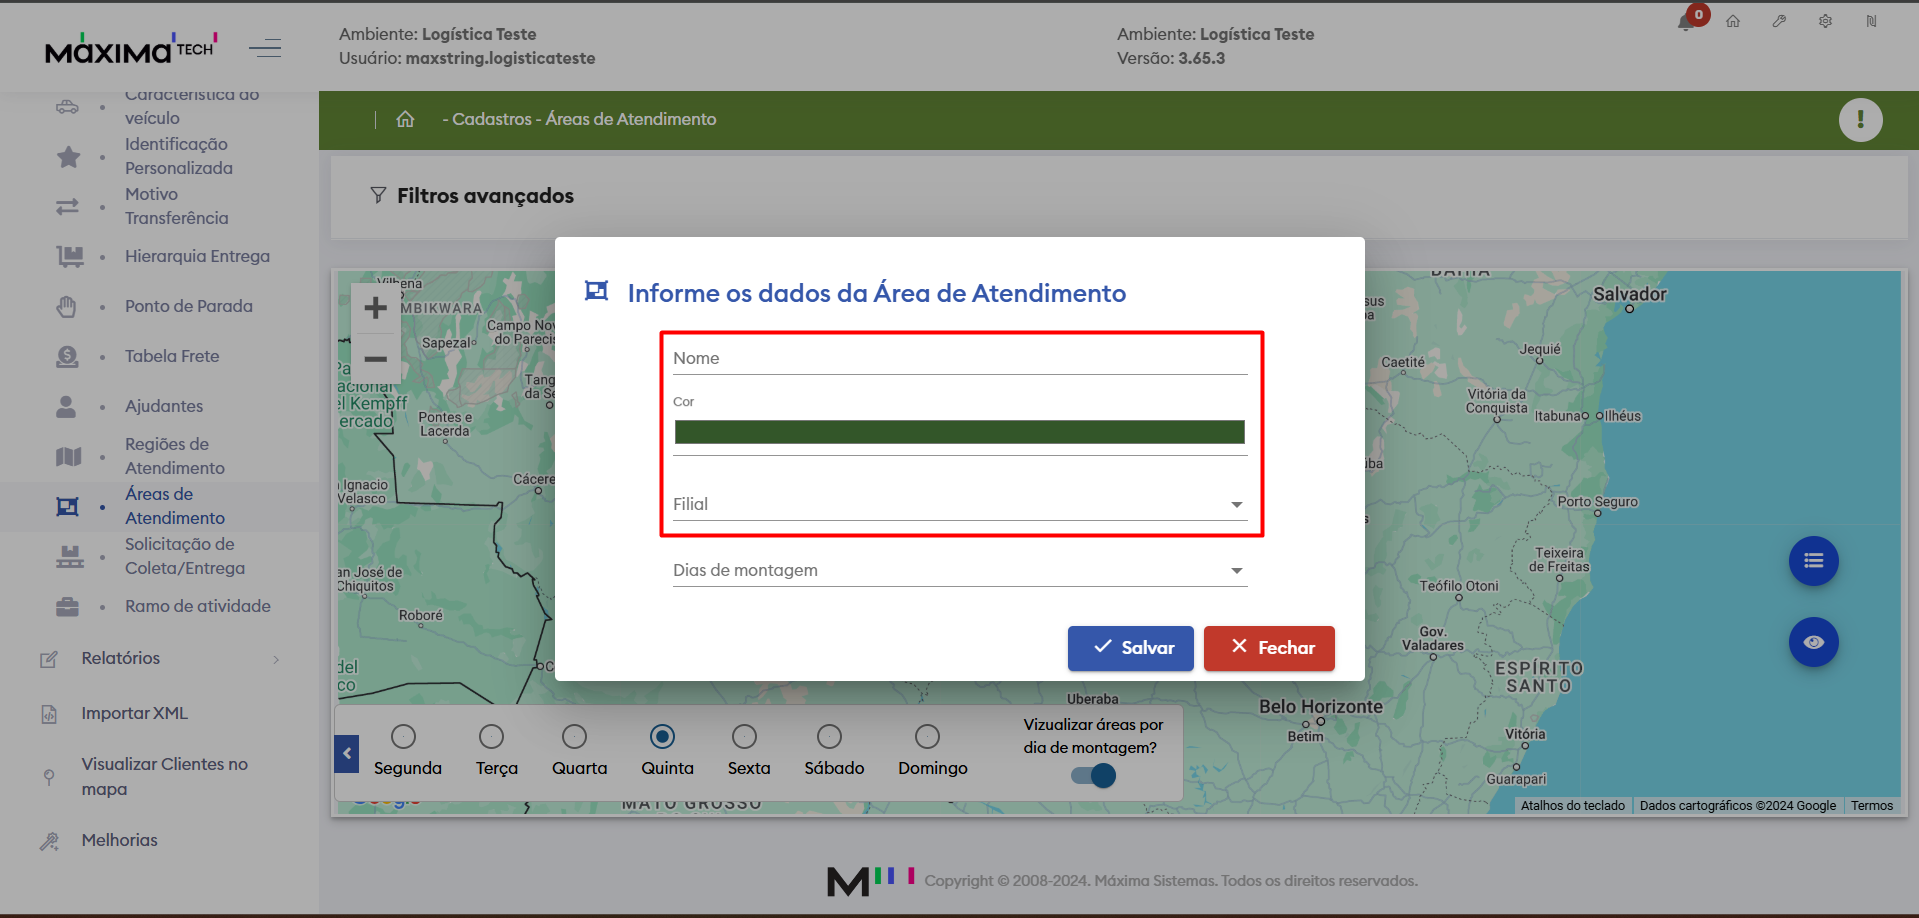The height and width of the screenshot is (918, 1919).
Task: Click the Nome input field
Action: coord(960,358)
